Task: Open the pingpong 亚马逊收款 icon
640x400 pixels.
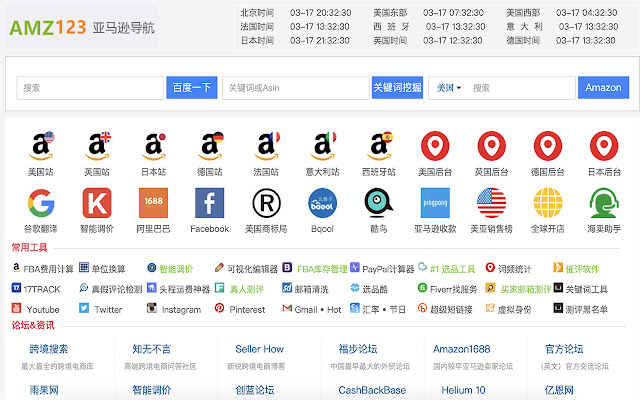Action: coord(435,203)
